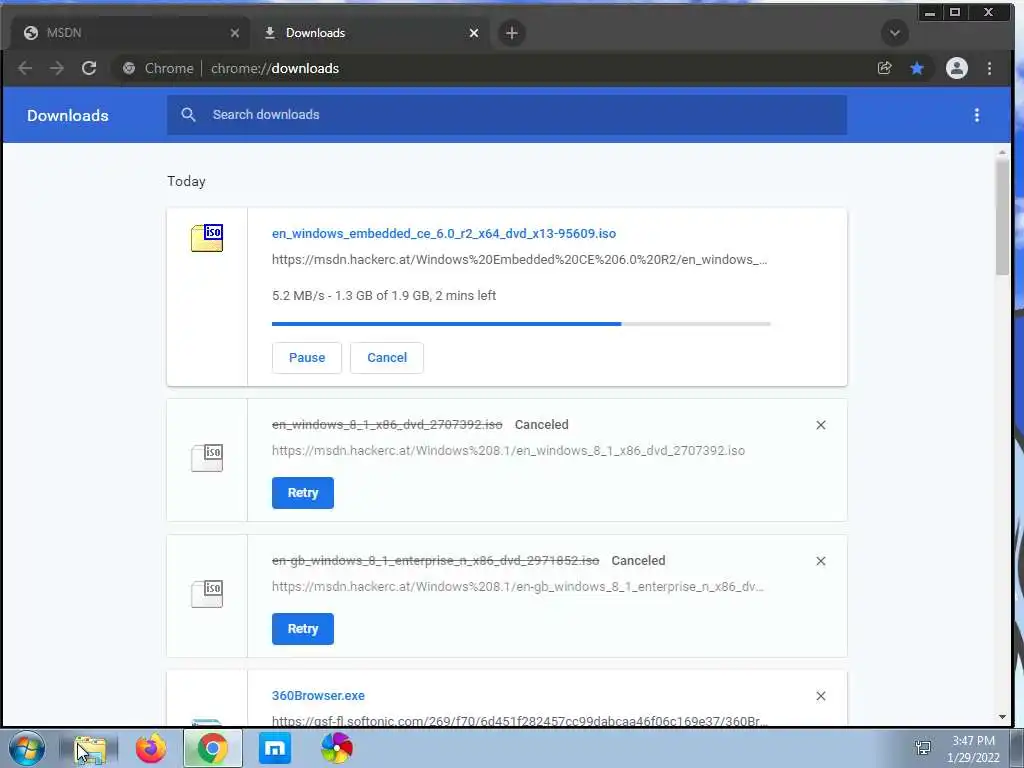Image resolution: width=1024 pixels, height=768 pixels.
Task: Click the greyed ISO icon for en-gb enterprise
Action: [207, 593]
